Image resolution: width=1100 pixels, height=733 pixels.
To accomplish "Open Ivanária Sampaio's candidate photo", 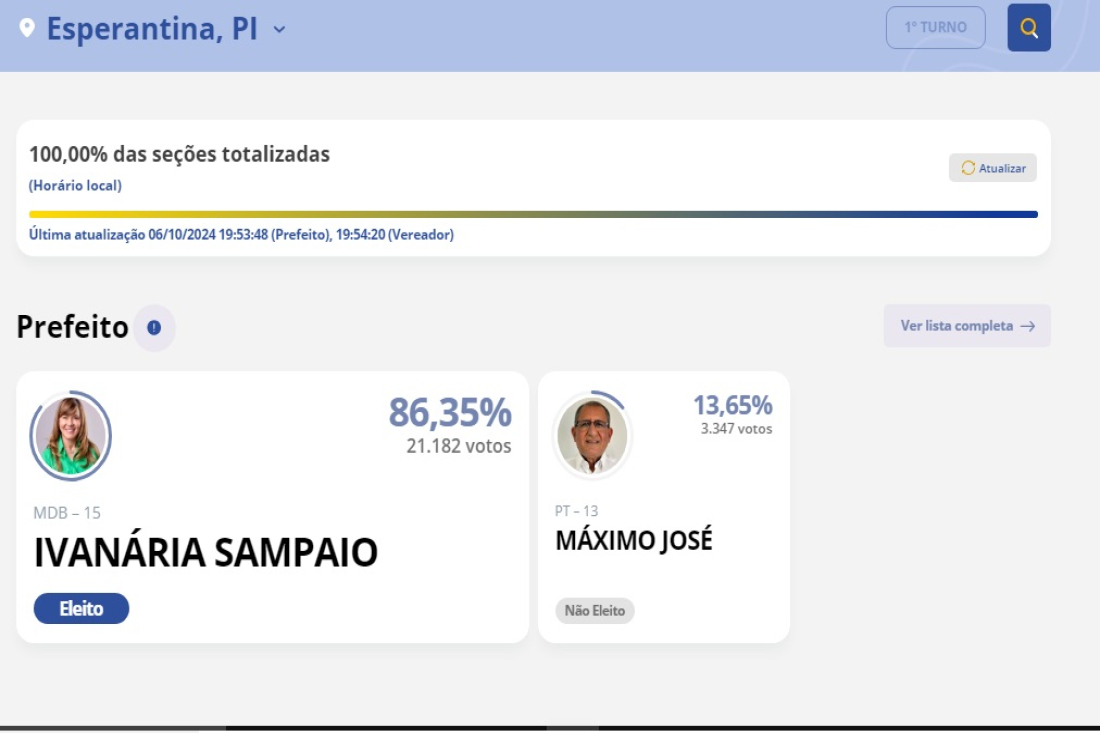I will pos(71,436).
